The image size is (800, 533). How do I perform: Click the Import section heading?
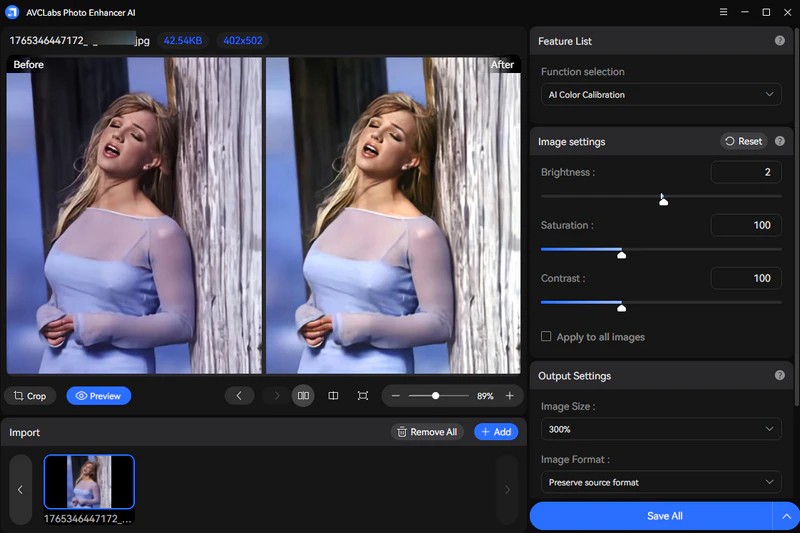point(24,433)
